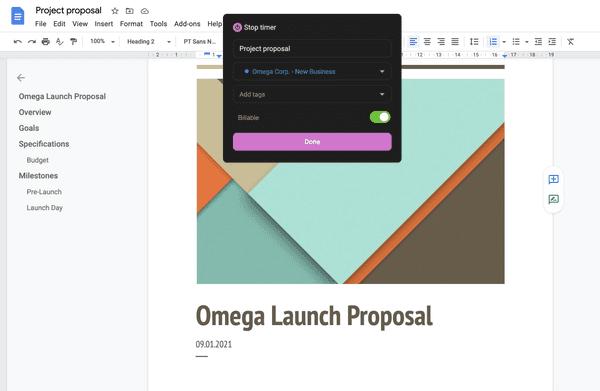Click the Omega Launch Proposal heading text

point(314,316)
